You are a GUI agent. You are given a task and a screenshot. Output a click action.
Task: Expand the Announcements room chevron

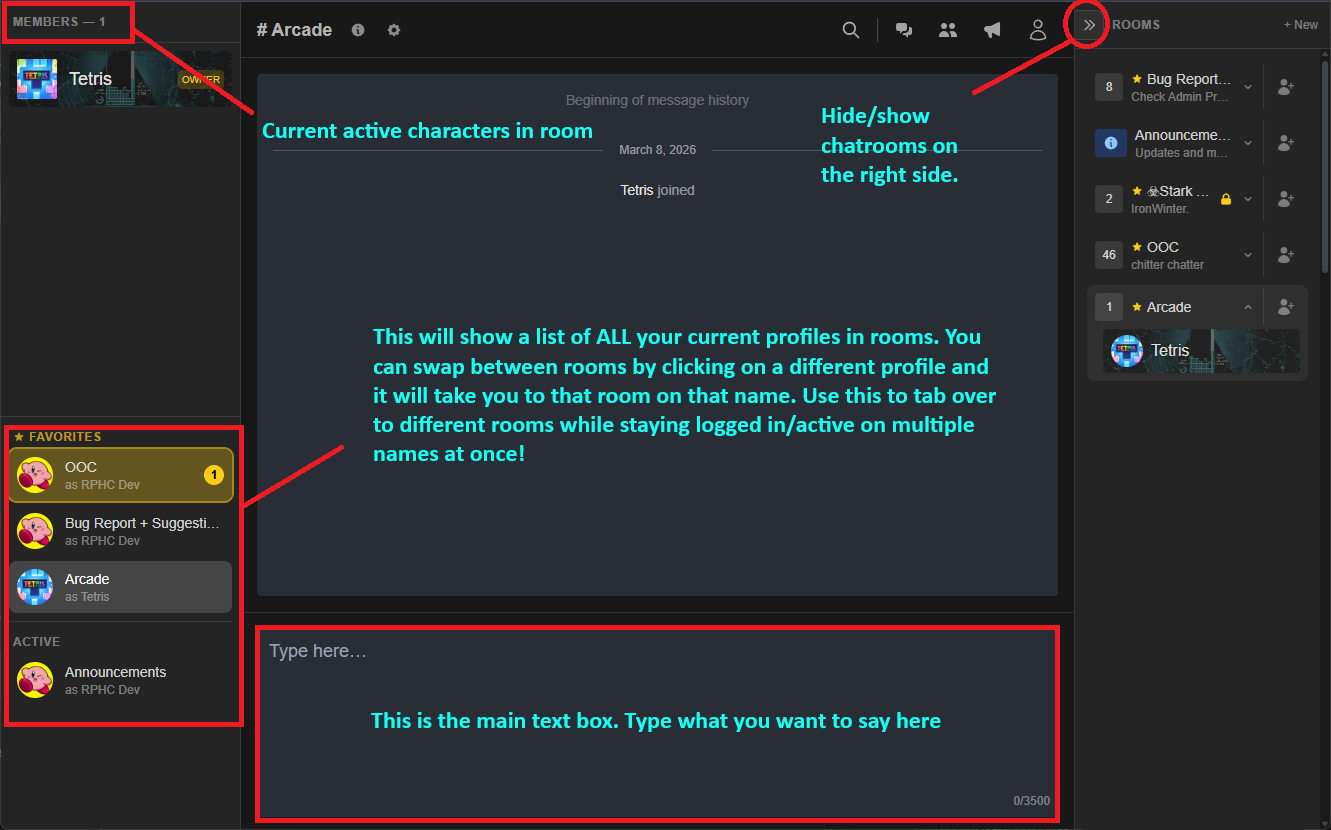tap(1248, 144)
